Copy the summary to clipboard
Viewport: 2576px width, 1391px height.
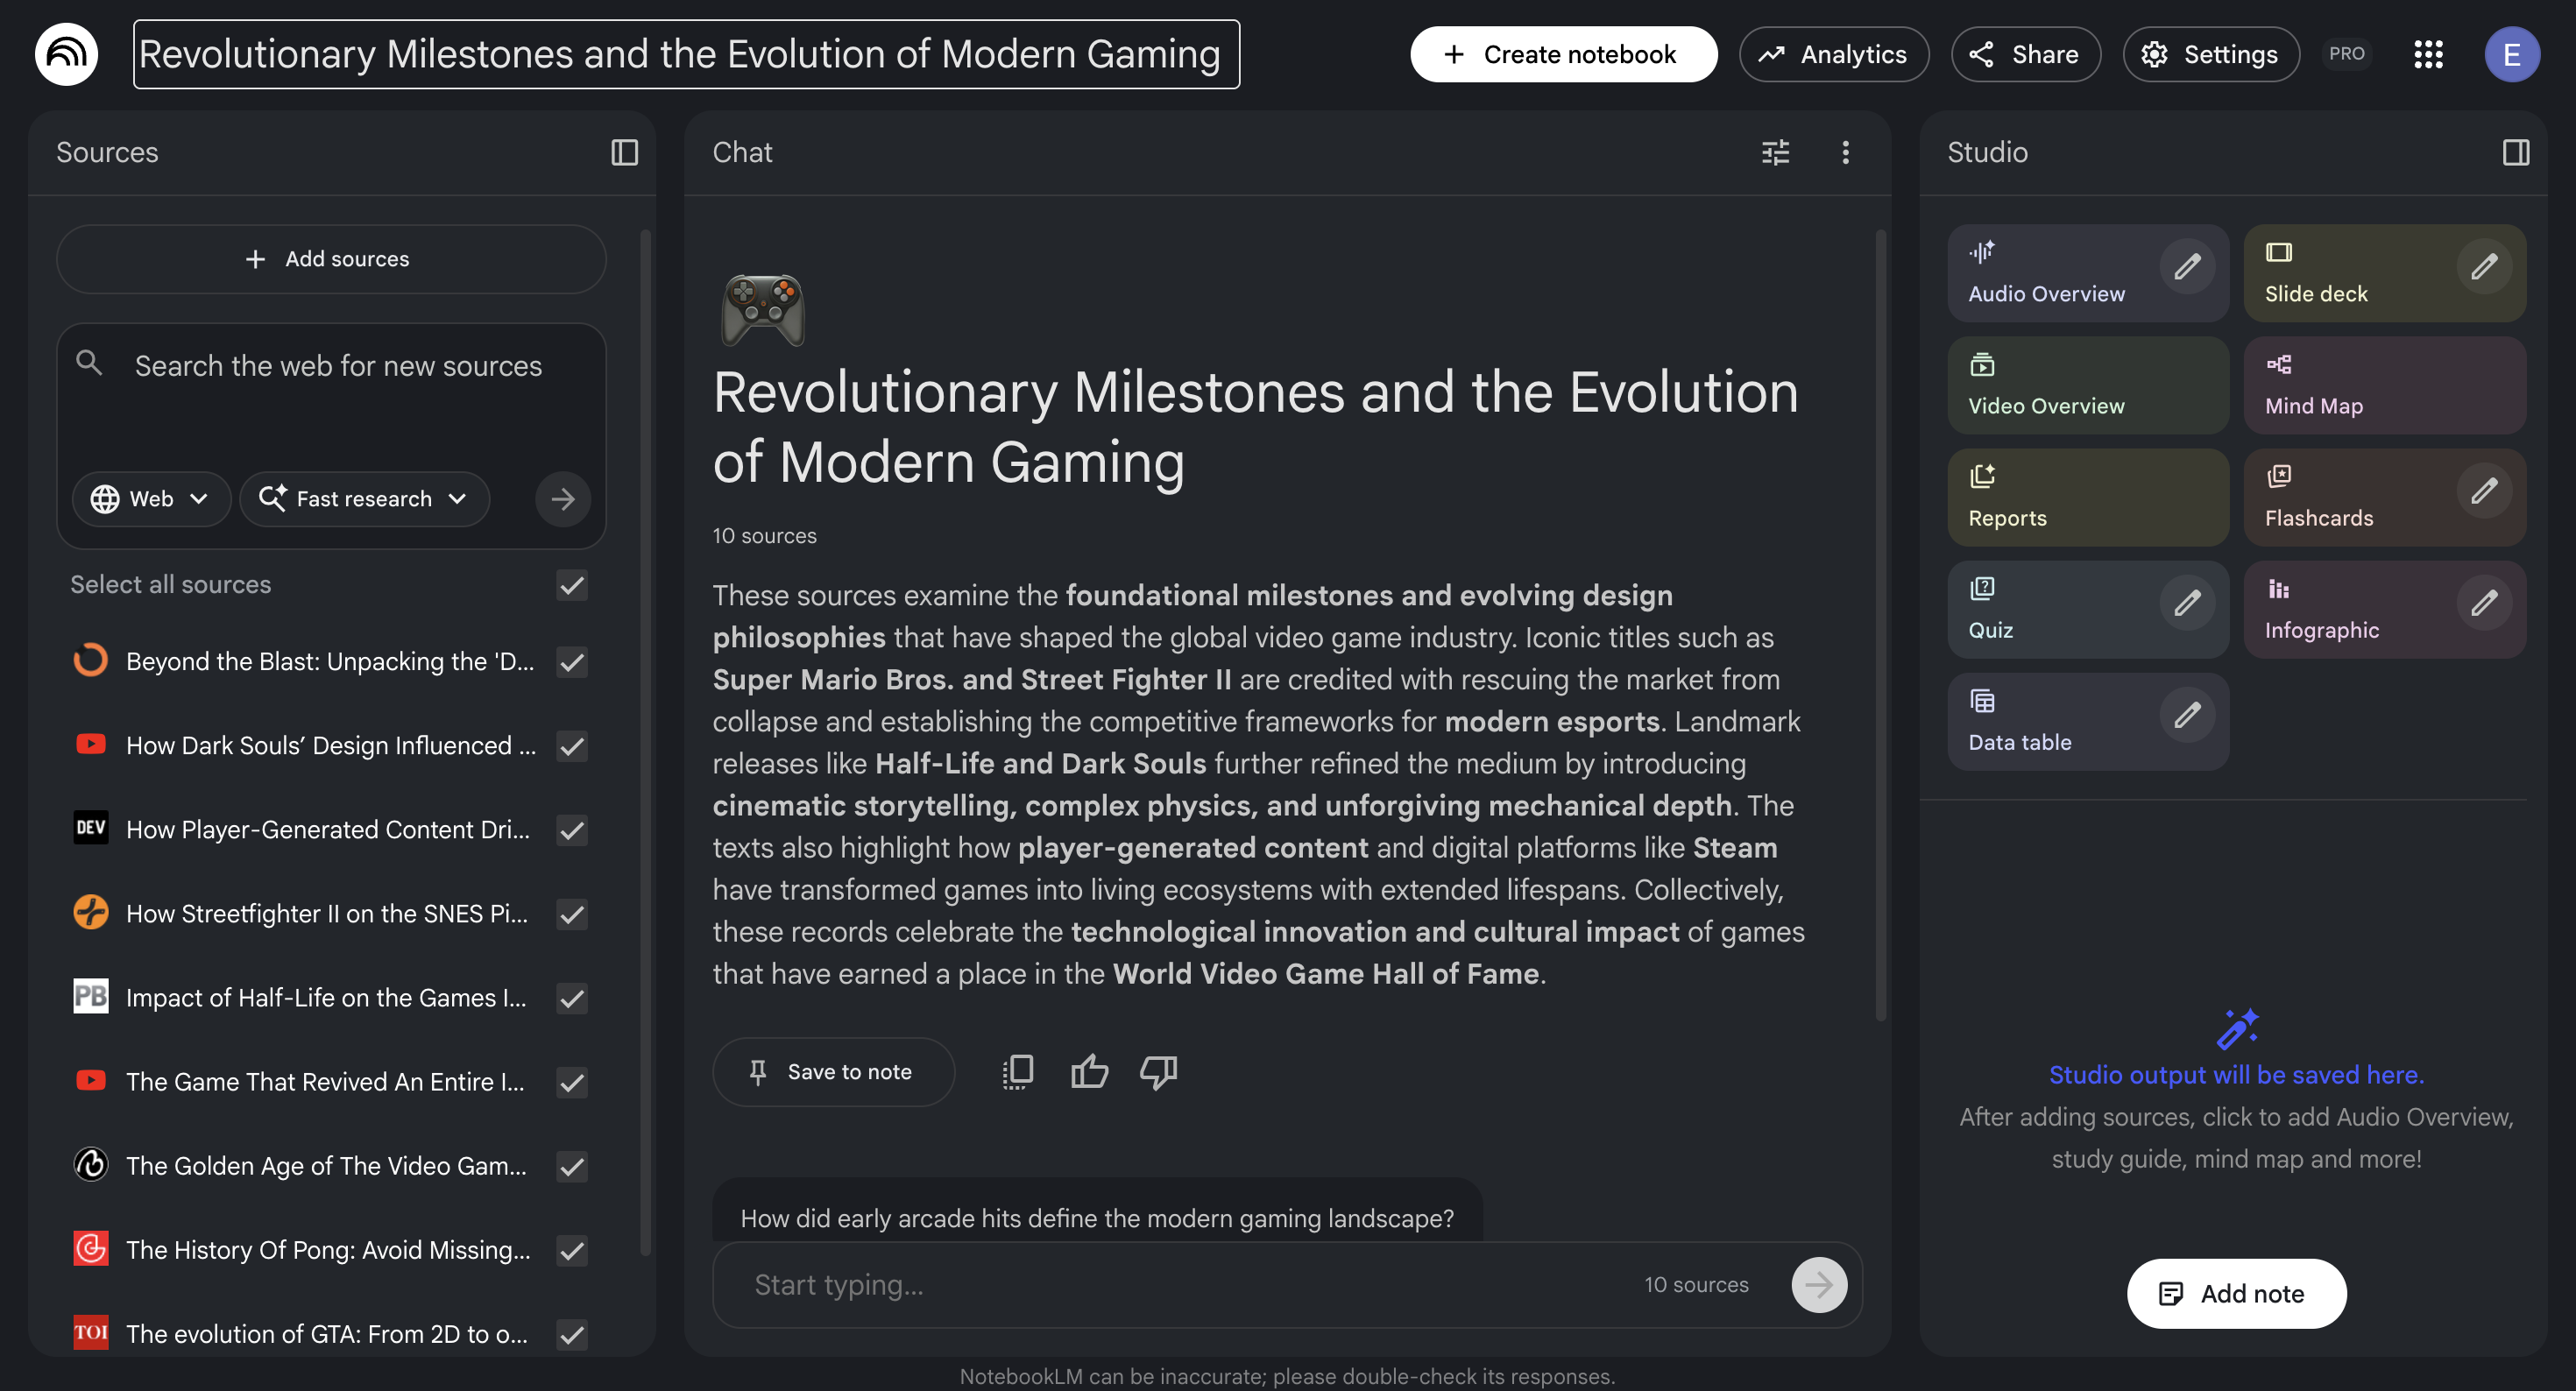pyautogui.click(x=1018, y=1071)
